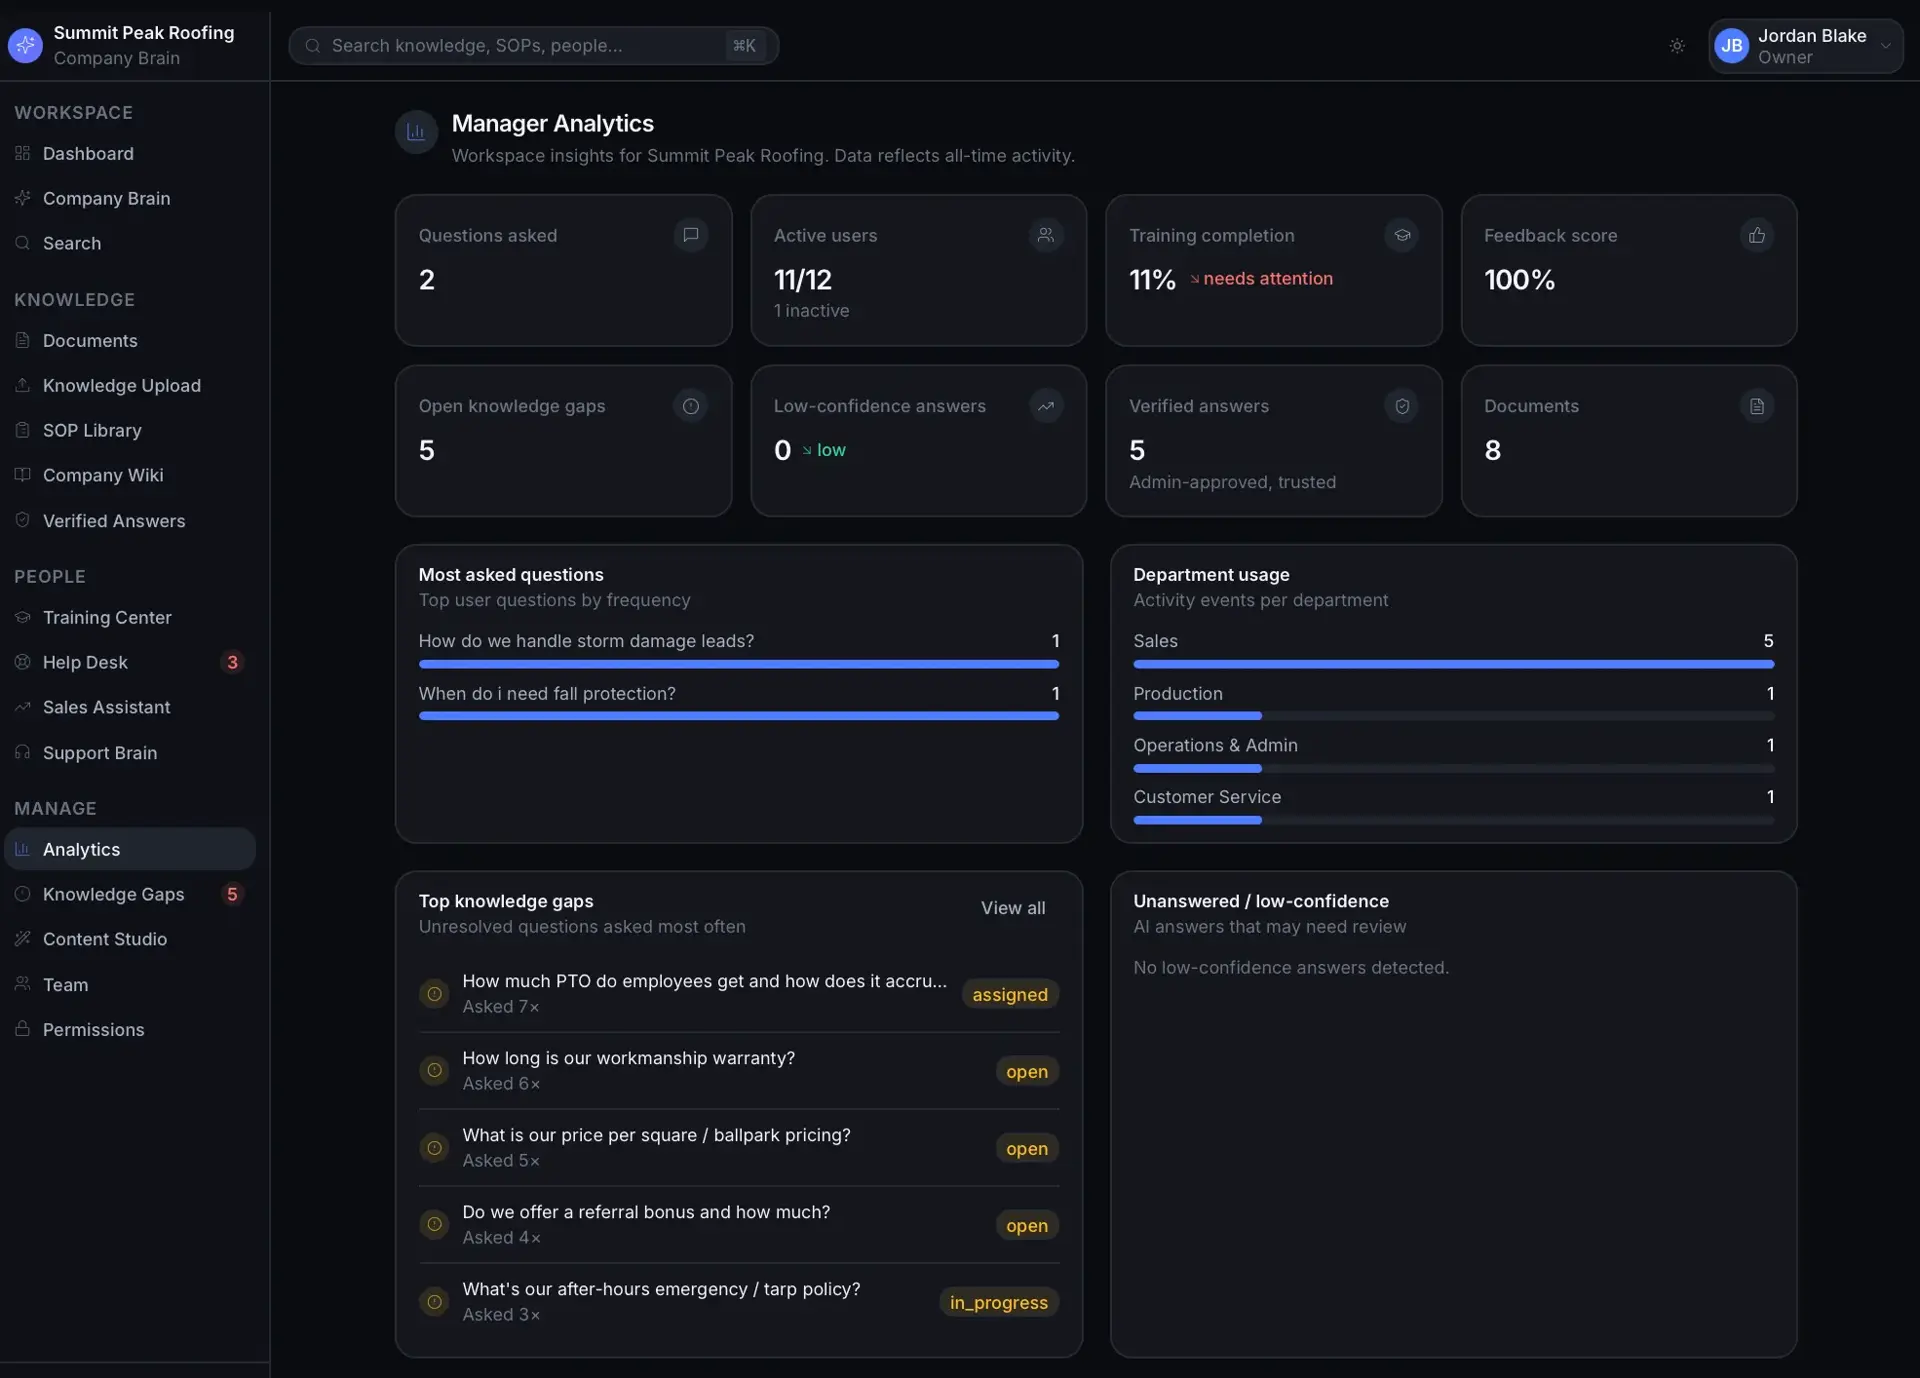Click the Knowledge Gaps sidebar icon
The width and height of the screenshot is (1920, 1378).
tap(22, 894)
